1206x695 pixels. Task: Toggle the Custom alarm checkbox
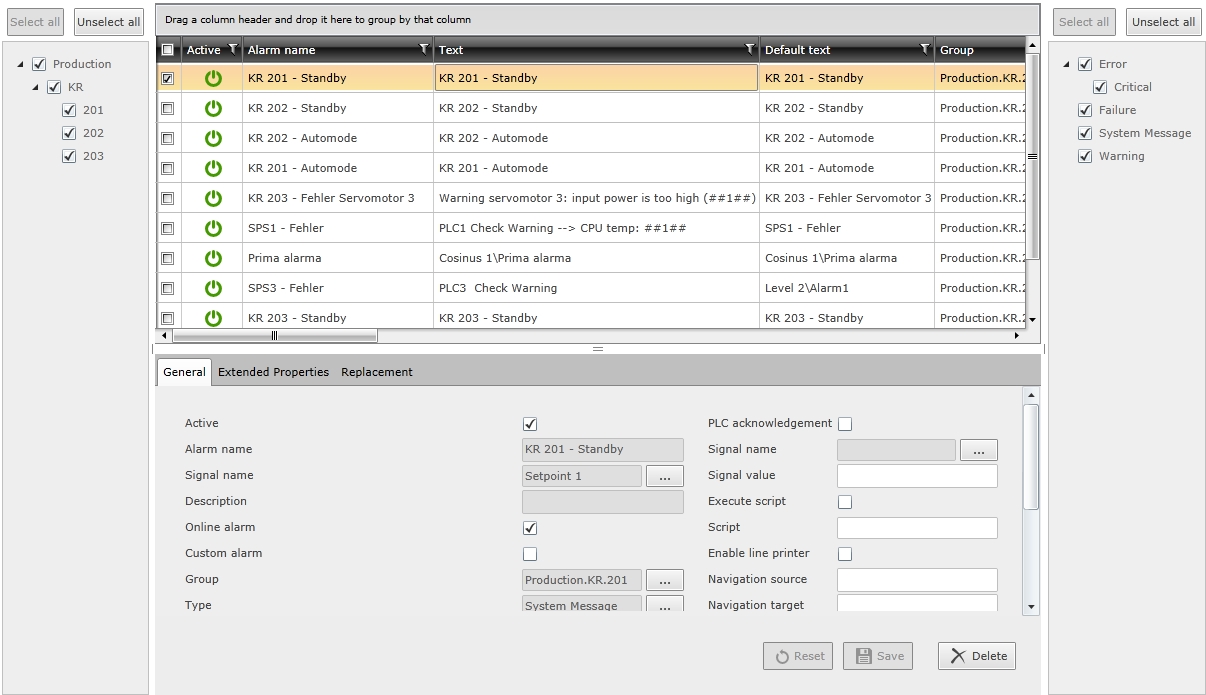pos(530,554)
